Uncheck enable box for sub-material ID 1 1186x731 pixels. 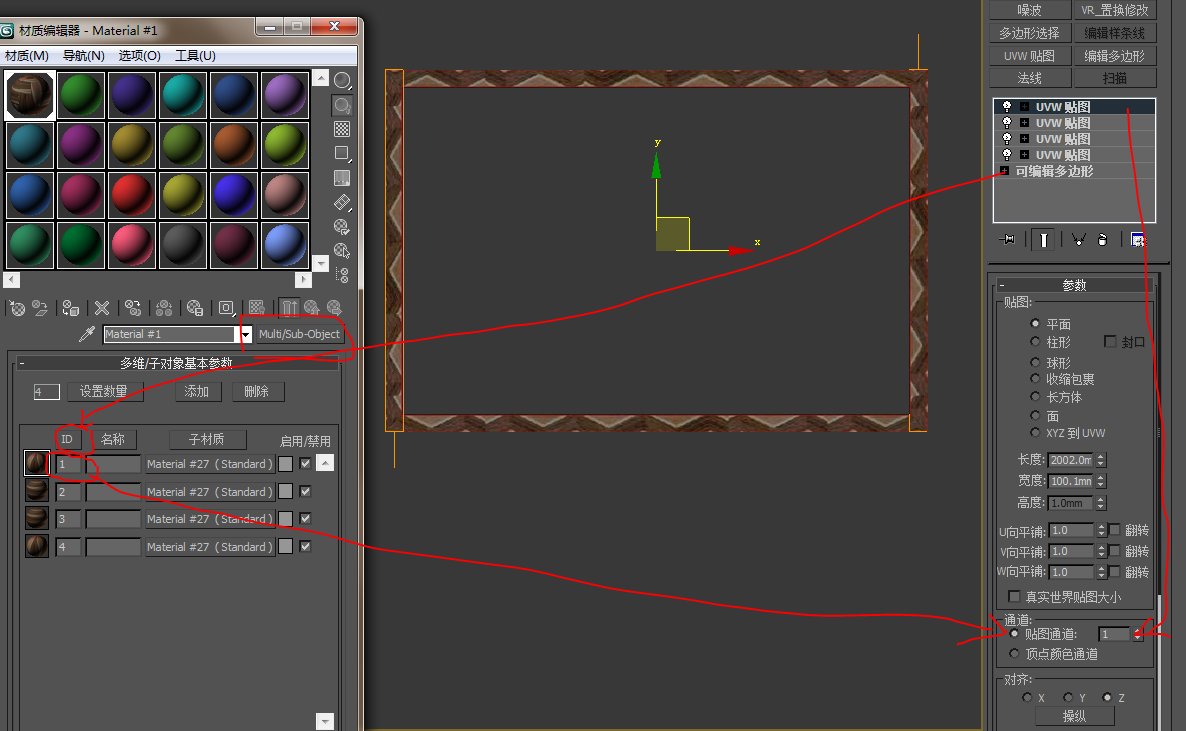305,464
